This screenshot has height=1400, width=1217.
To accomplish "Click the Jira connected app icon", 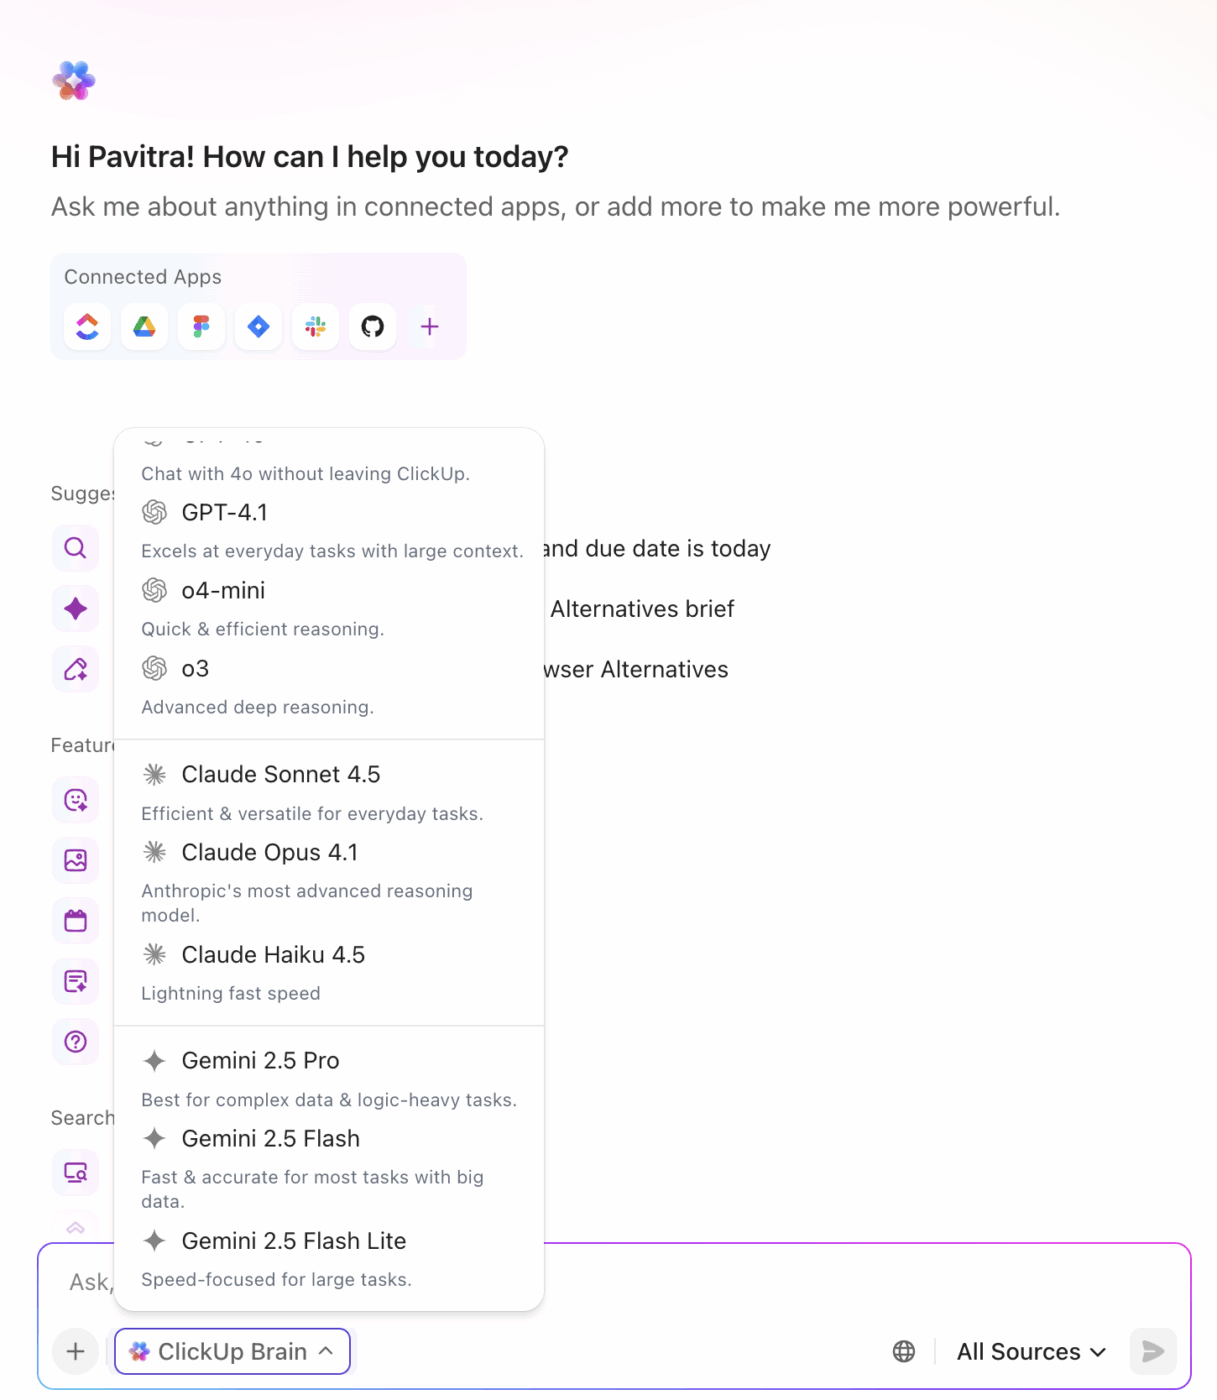I will point(259,327).
